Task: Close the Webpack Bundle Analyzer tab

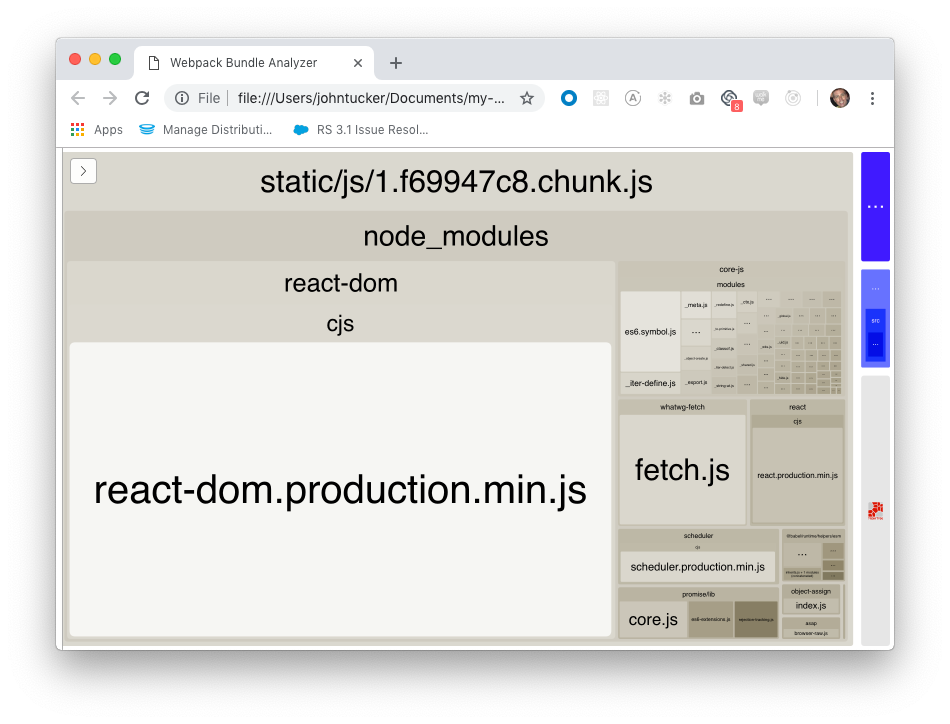Action: pyautogui.click(x=358, y=63)
